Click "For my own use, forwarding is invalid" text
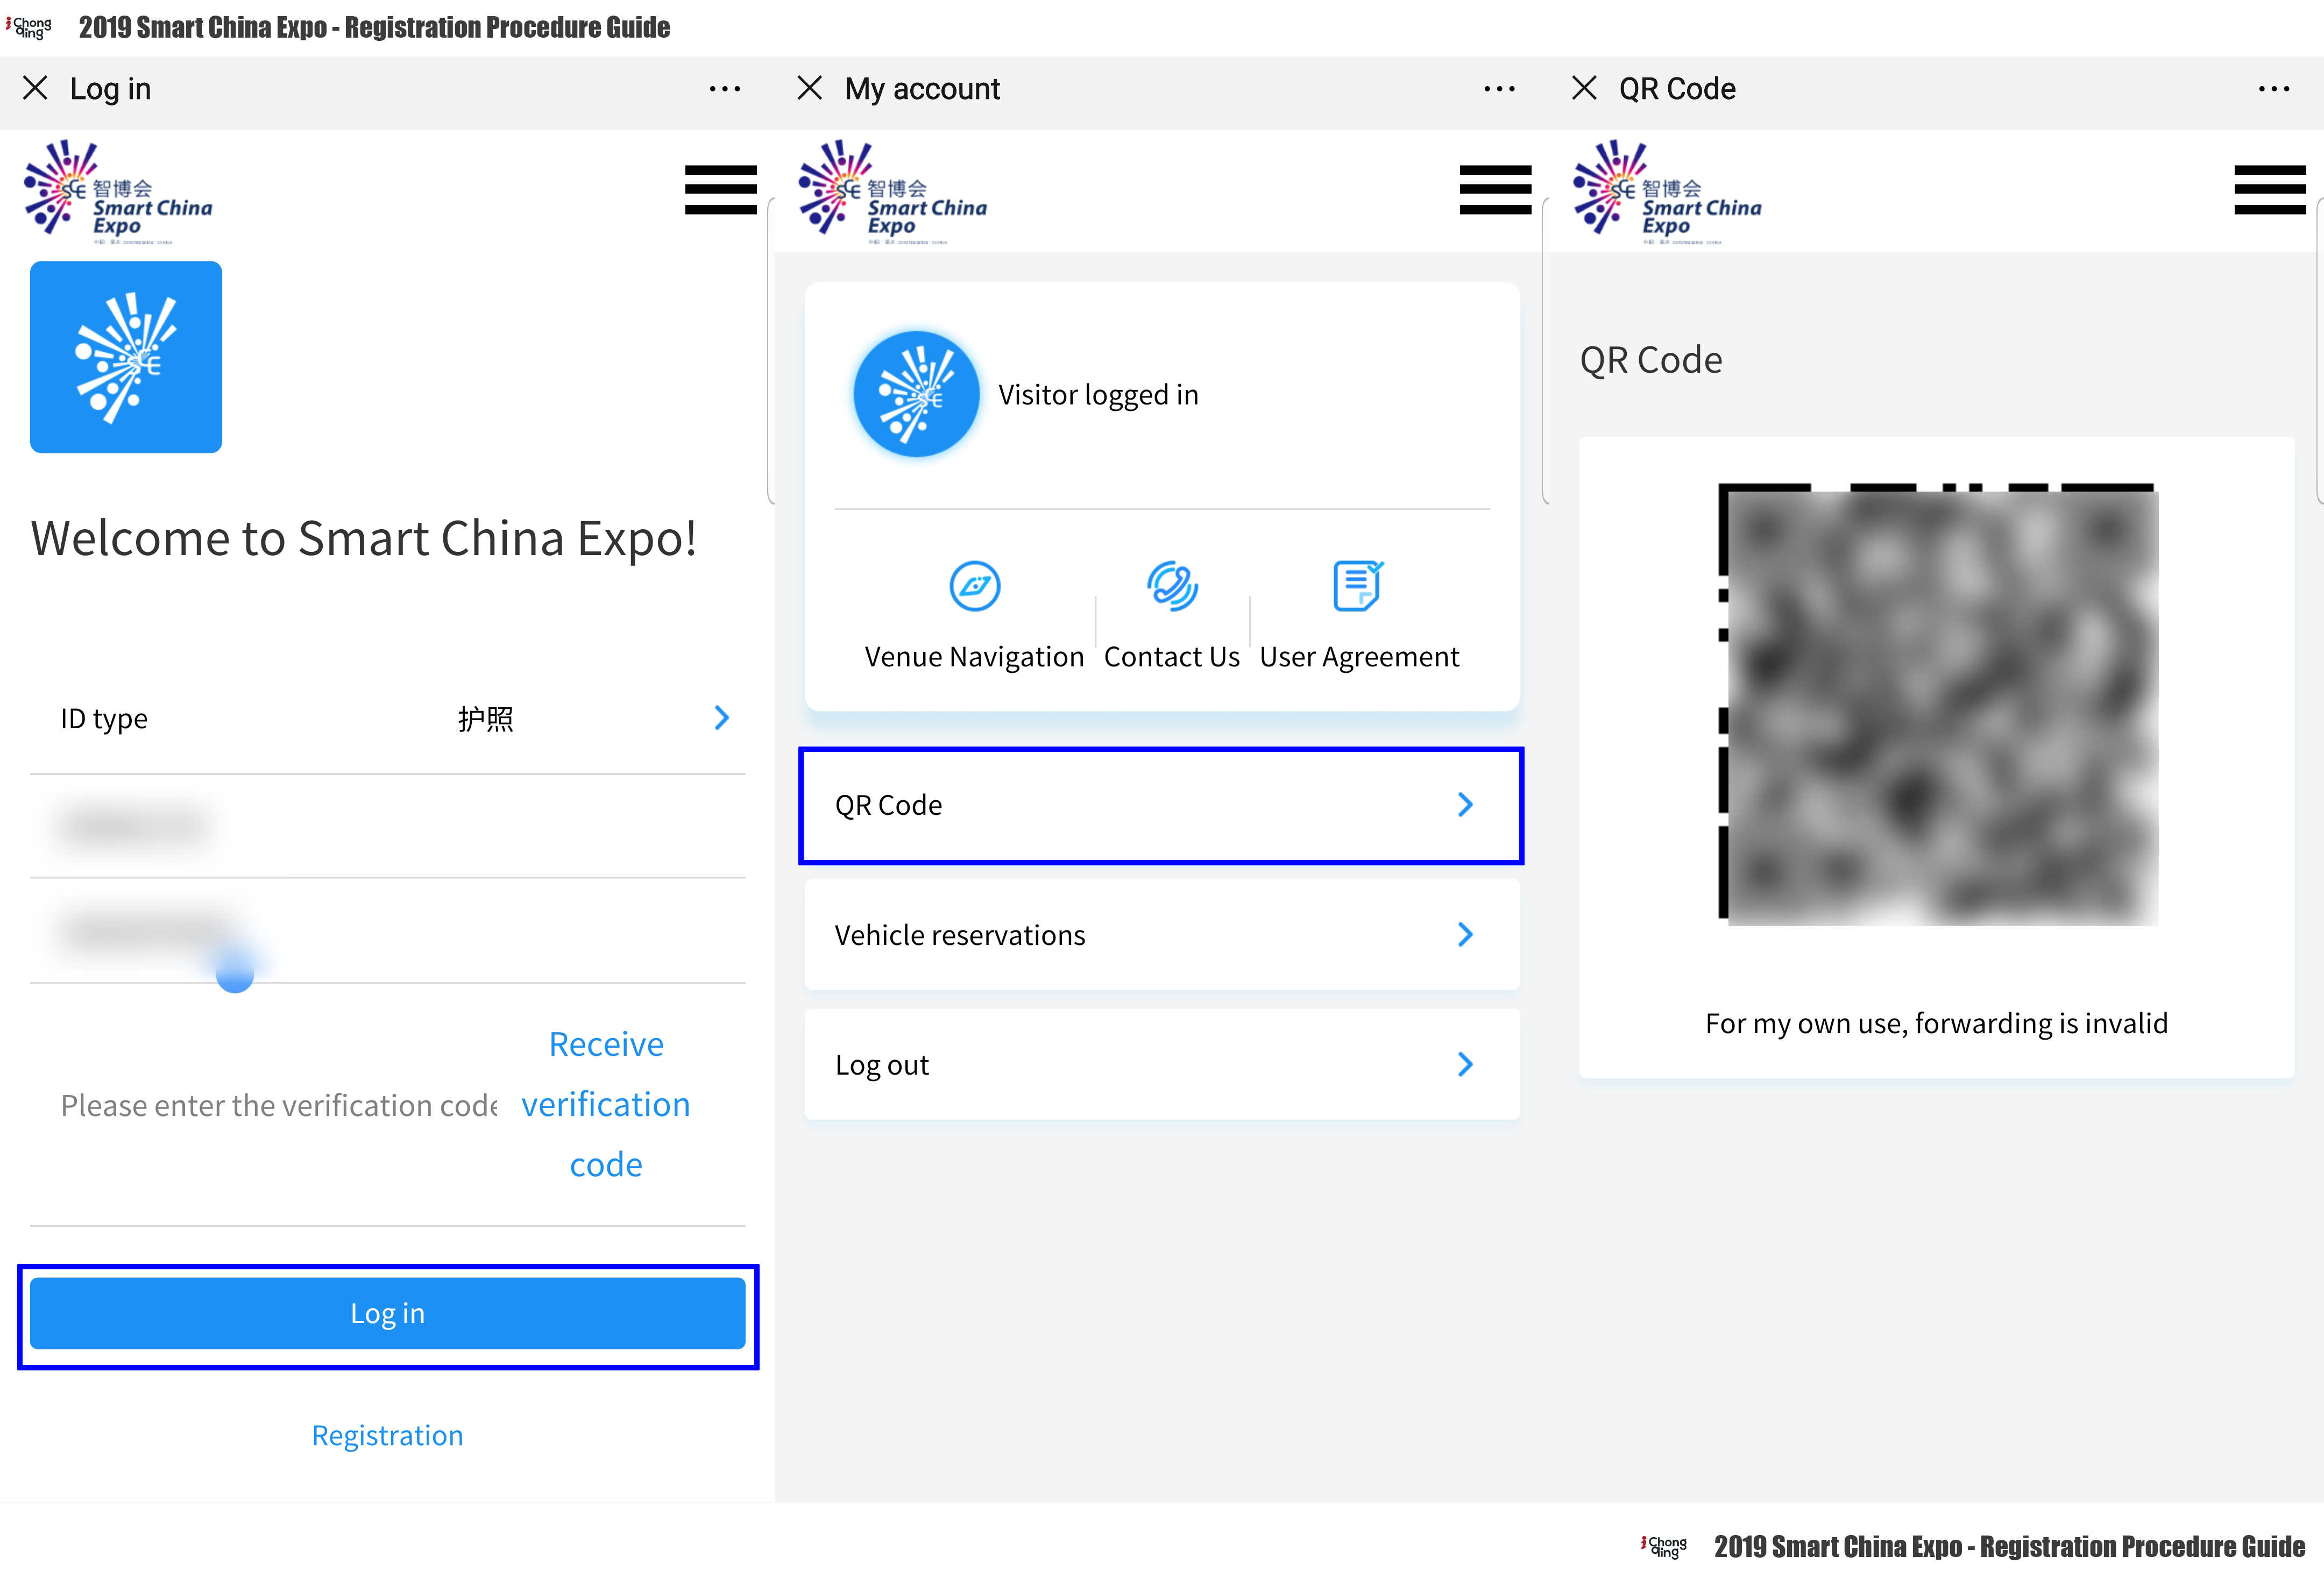The width and height of the screenshot is (2324, 1592). click(x=1937, y=1023)
